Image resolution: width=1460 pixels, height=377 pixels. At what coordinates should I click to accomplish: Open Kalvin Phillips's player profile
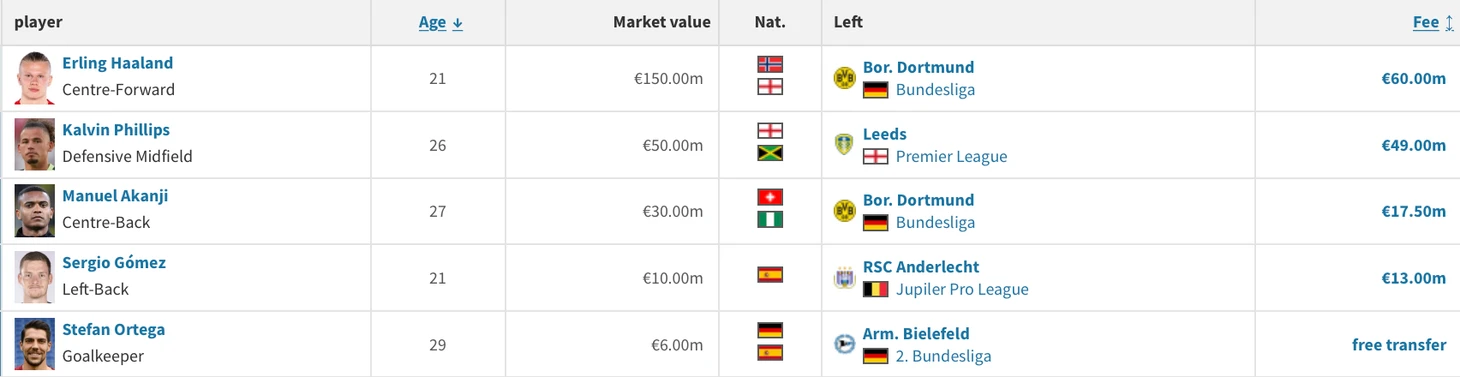[116, 130]
